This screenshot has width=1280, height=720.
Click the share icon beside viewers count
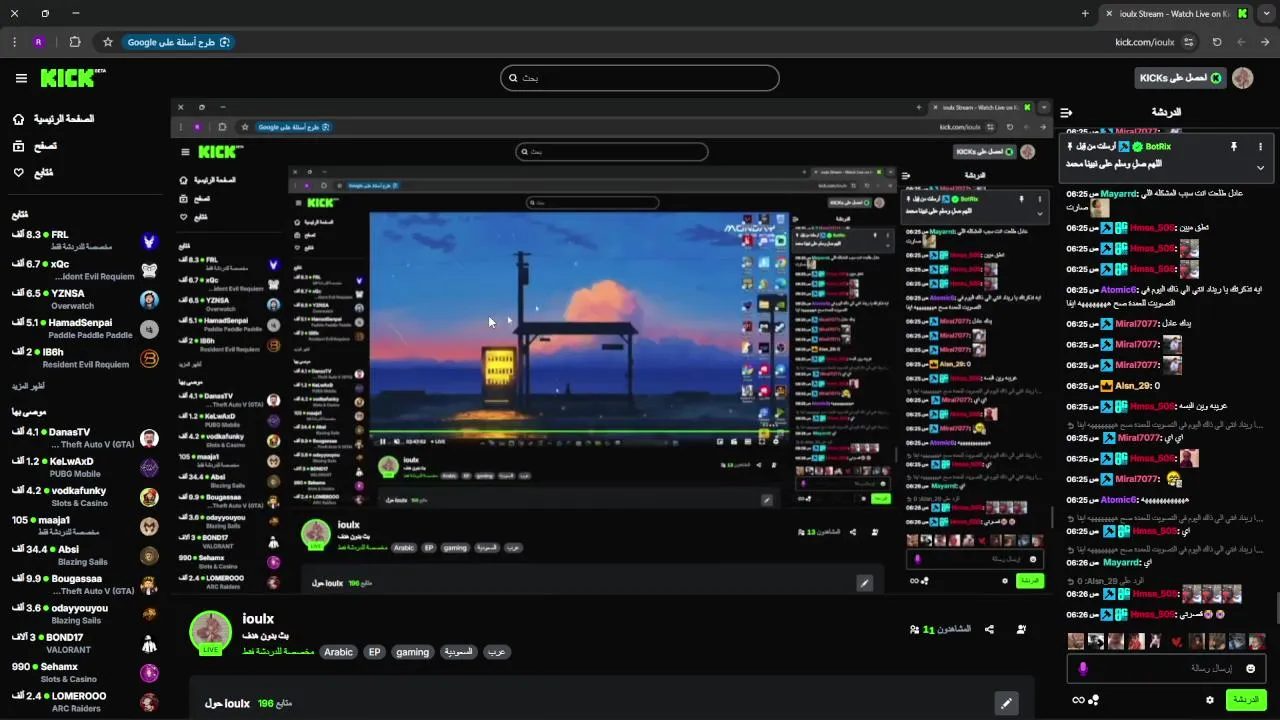coord(989,630)
